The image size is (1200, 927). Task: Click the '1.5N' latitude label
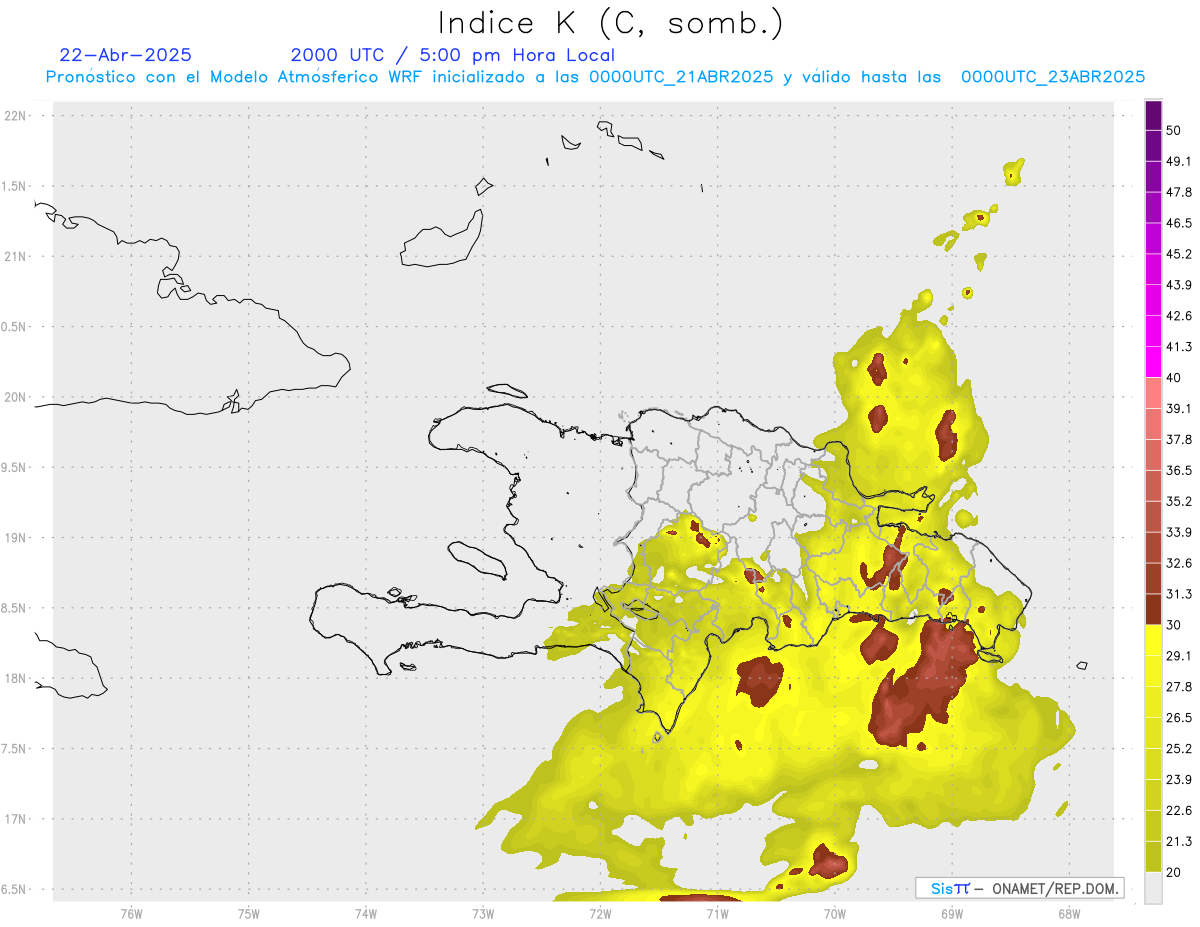pyautogui.click(x=15, y=186)
